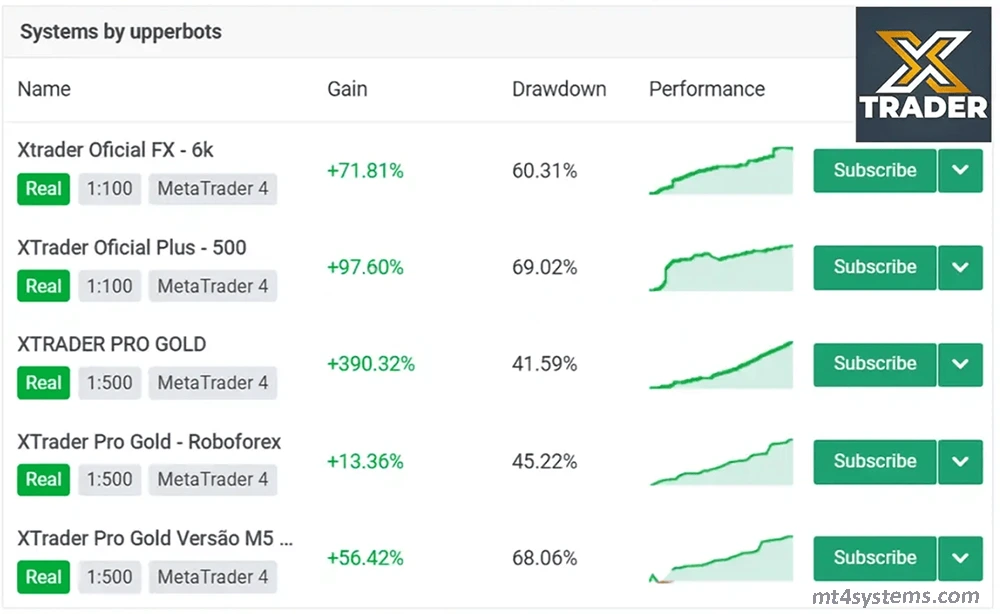
Task: Click Real badge under XTRADER PRO GOLD
Action: pos(44,383)
